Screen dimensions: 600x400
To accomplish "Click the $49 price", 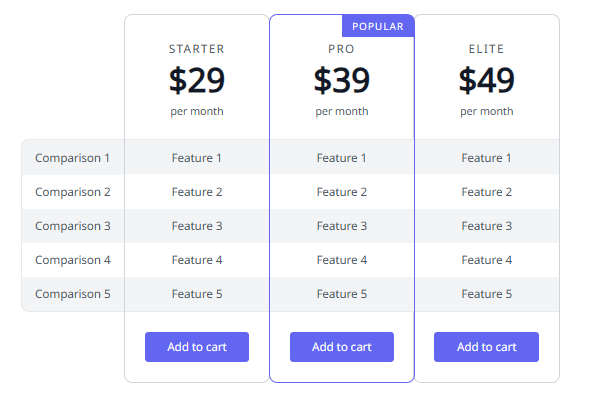I will coord(487,80).
